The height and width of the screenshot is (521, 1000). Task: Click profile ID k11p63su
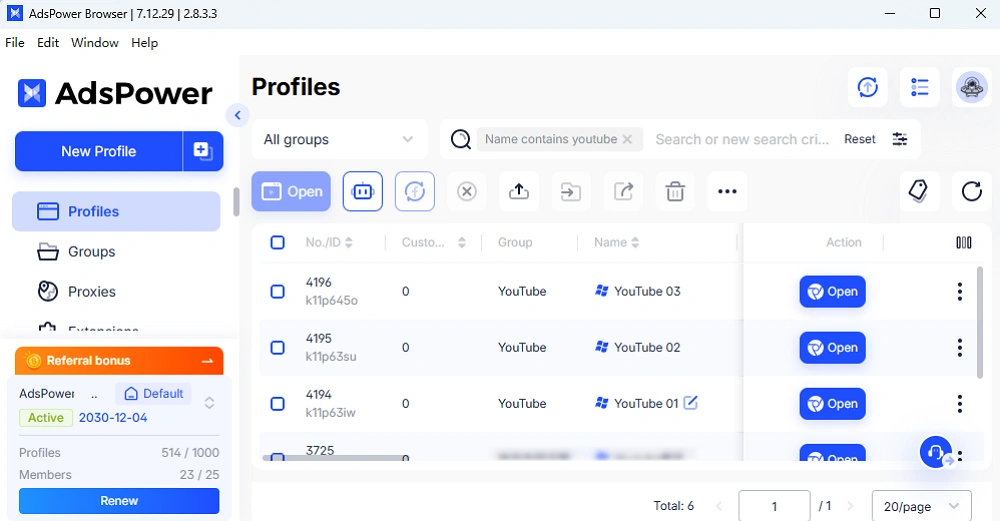pyautogui.click(x=331, y=356)
